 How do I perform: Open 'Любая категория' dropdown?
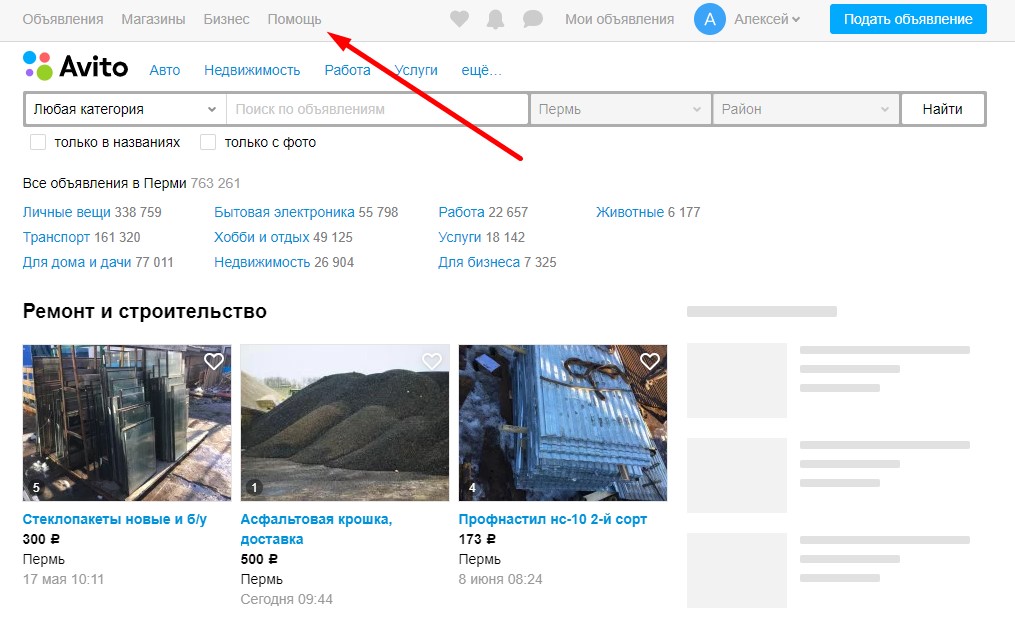126,109
